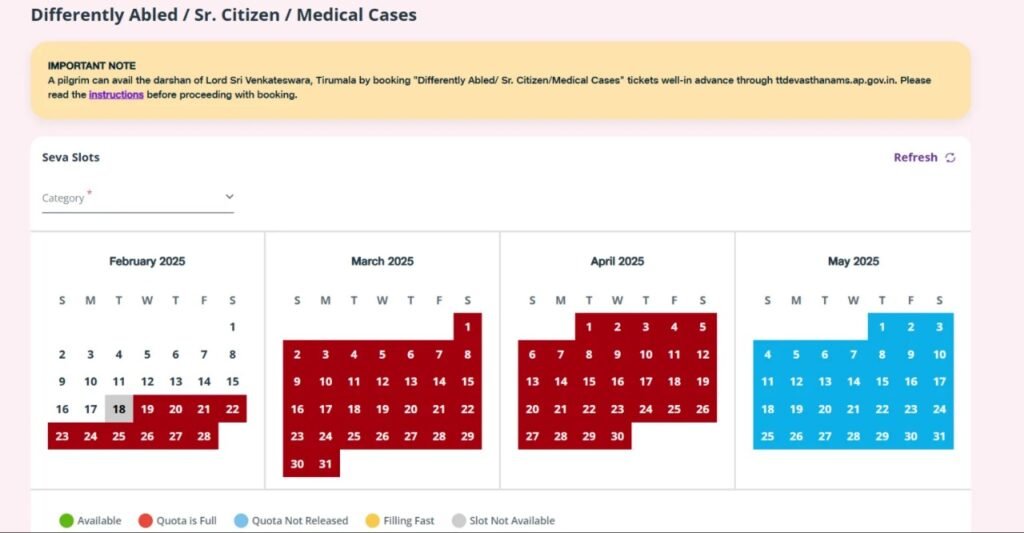Click the Refresh text button
1024x533 pixels.
coord(915,157)
